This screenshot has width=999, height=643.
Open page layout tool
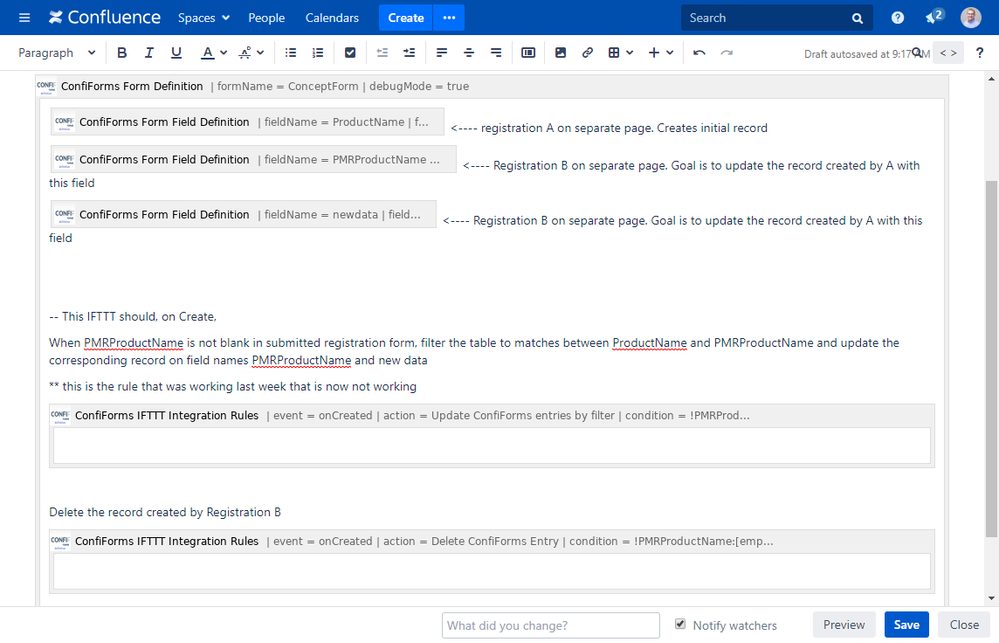click(528, 53)
